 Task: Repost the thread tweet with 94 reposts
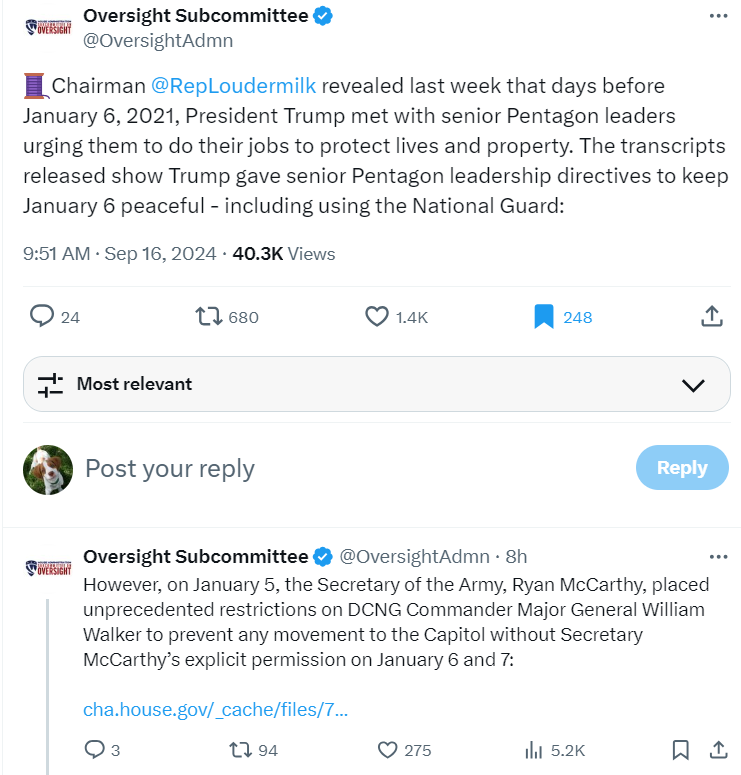[x=241, y=749]
